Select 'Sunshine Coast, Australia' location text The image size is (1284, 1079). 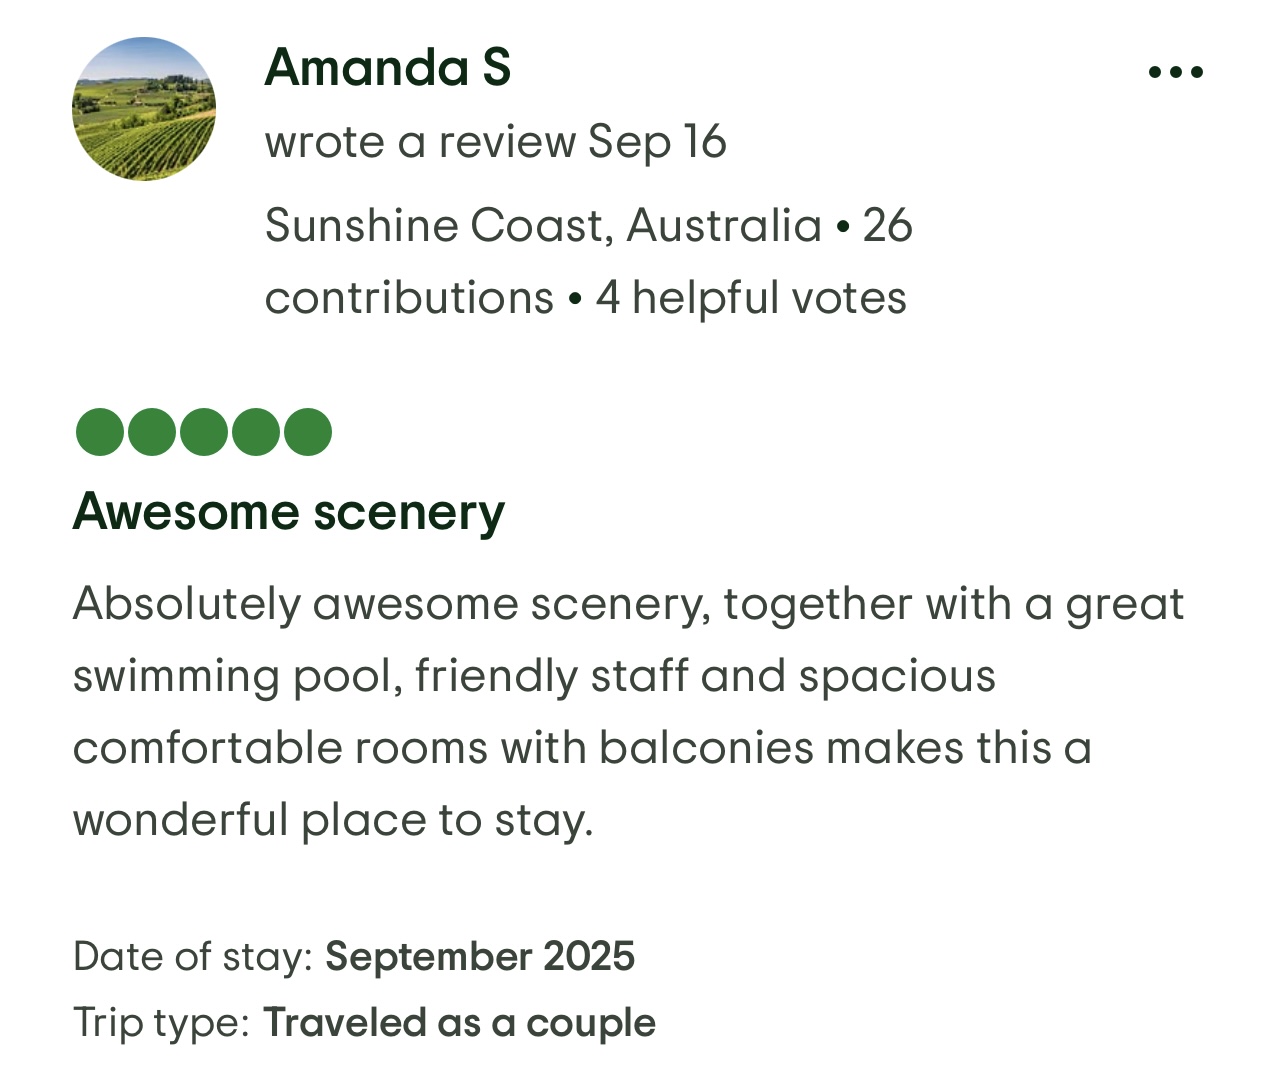click(x=543, y=225)
